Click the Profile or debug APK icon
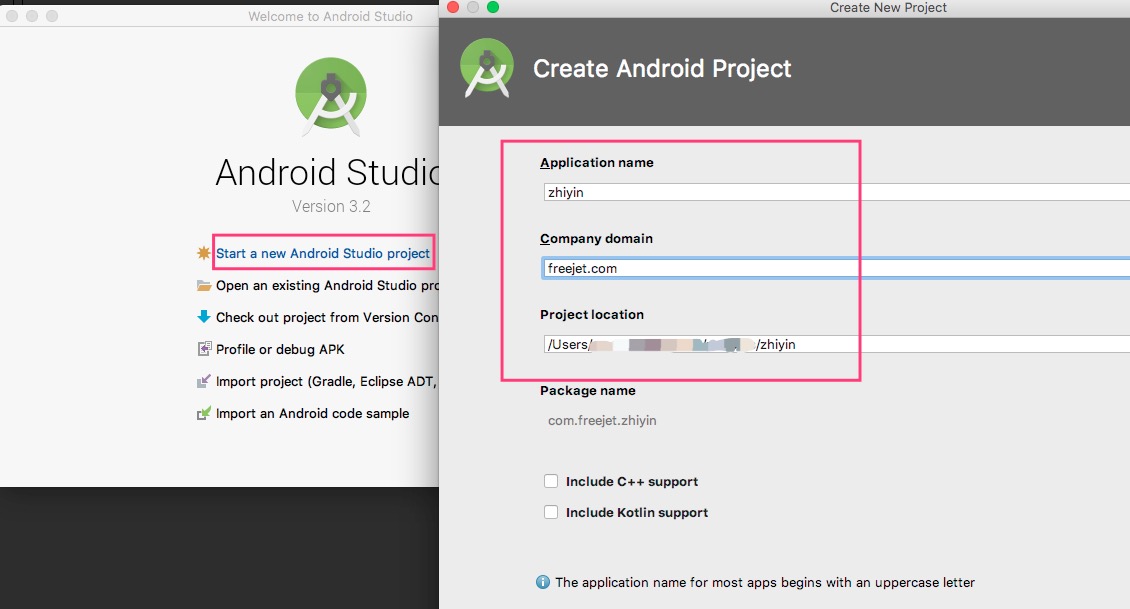The height and width of the screenshot is (609, 1130). click(204, 349)
